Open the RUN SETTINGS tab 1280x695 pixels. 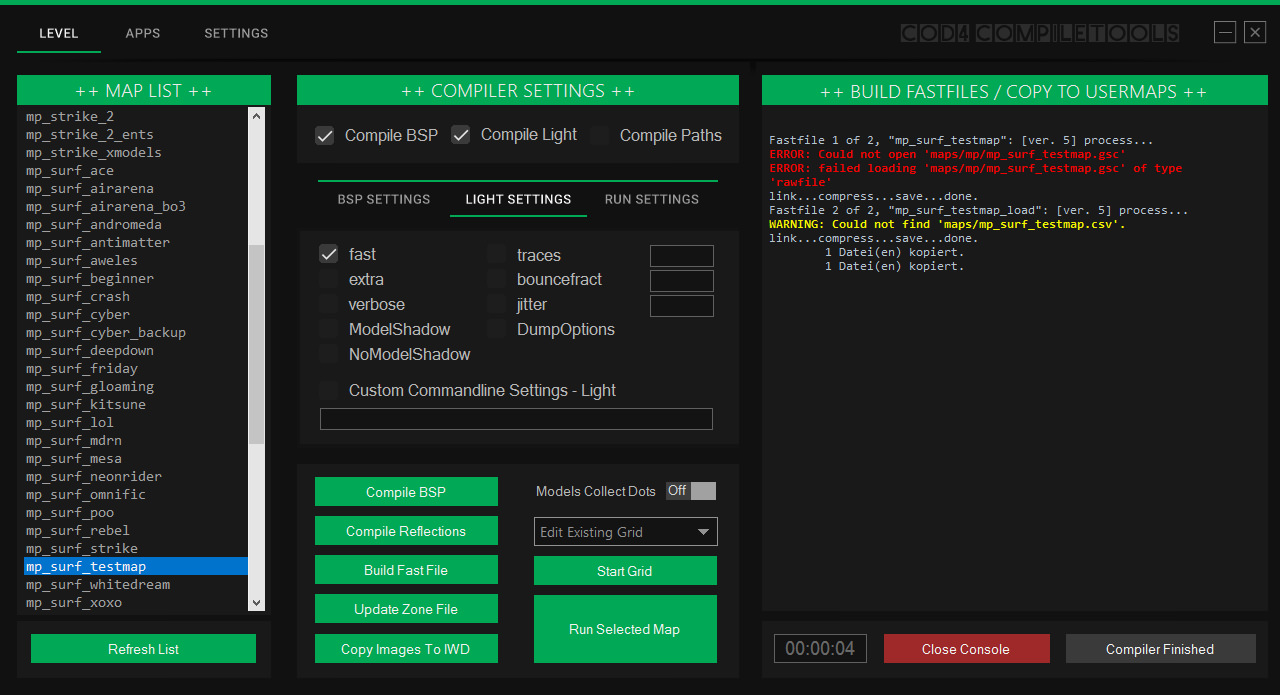652,199
